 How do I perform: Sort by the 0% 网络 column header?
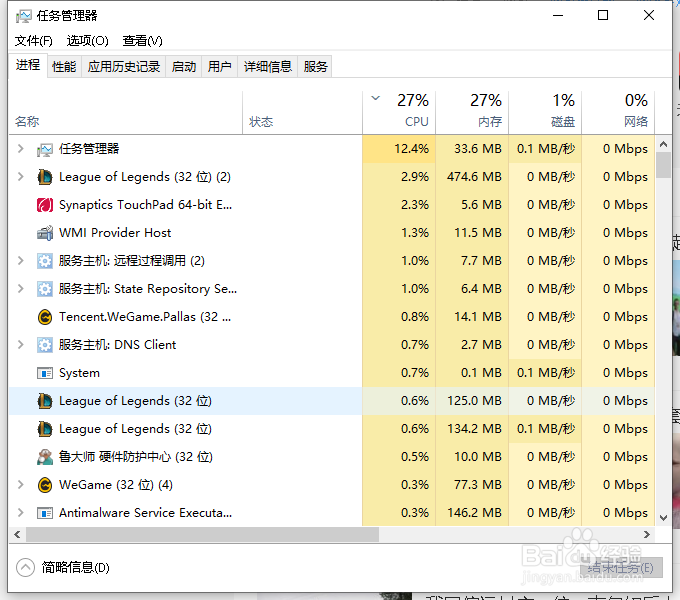pyautogui.click(x=618, y=113)
